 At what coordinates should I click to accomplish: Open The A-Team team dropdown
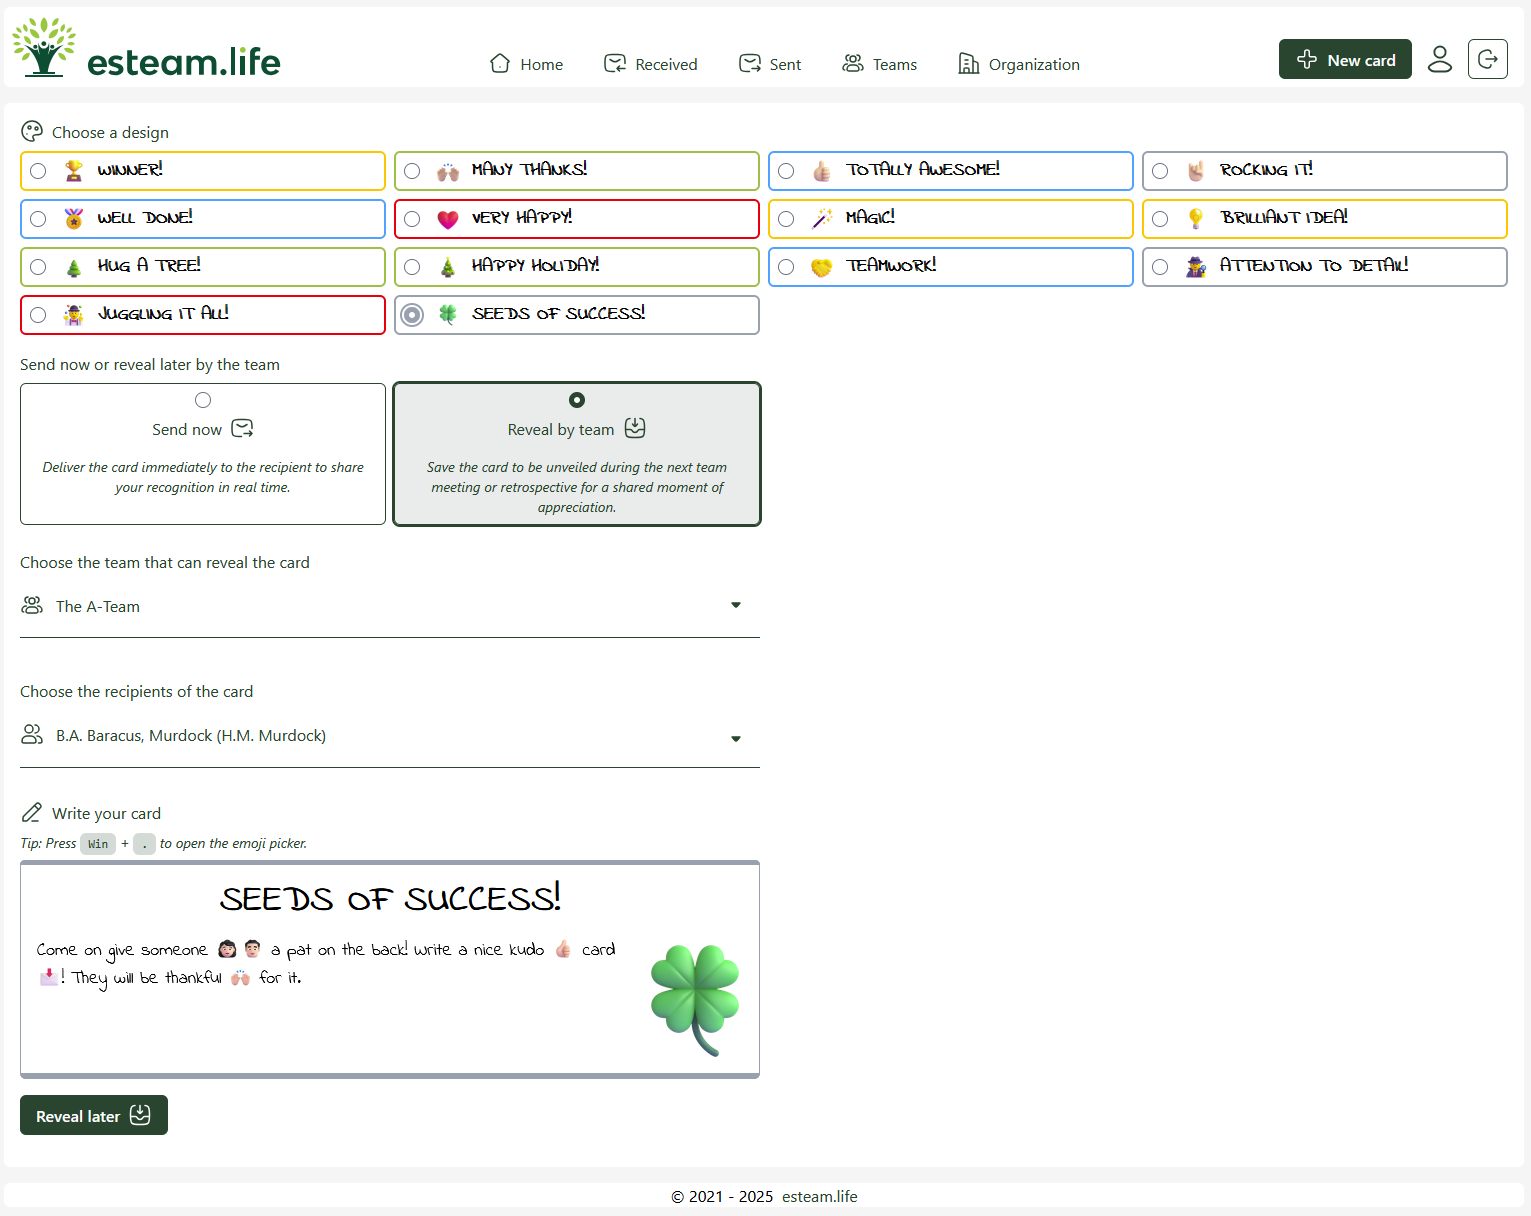pos(736,605)
